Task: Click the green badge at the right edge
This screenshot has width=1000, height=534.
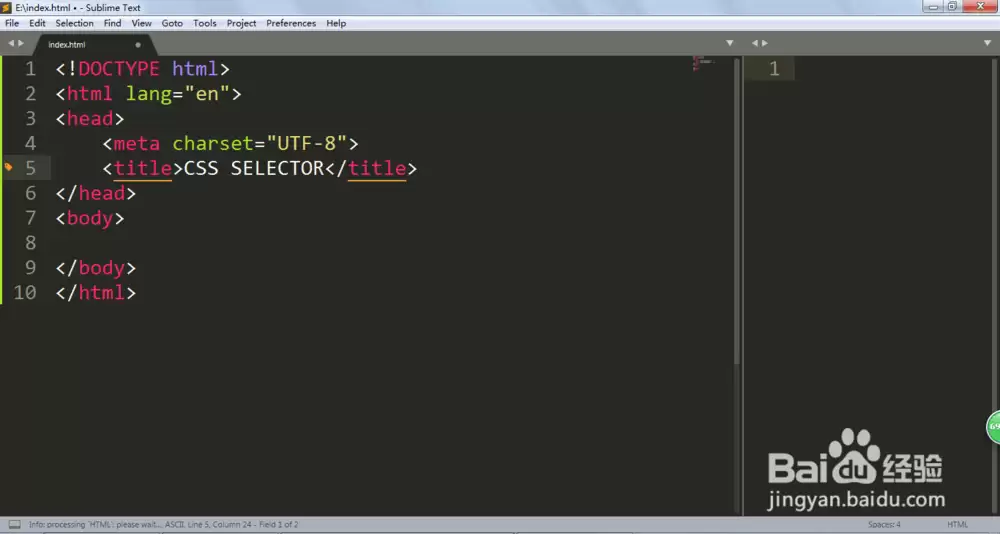Action: click(x=994, y=426)
